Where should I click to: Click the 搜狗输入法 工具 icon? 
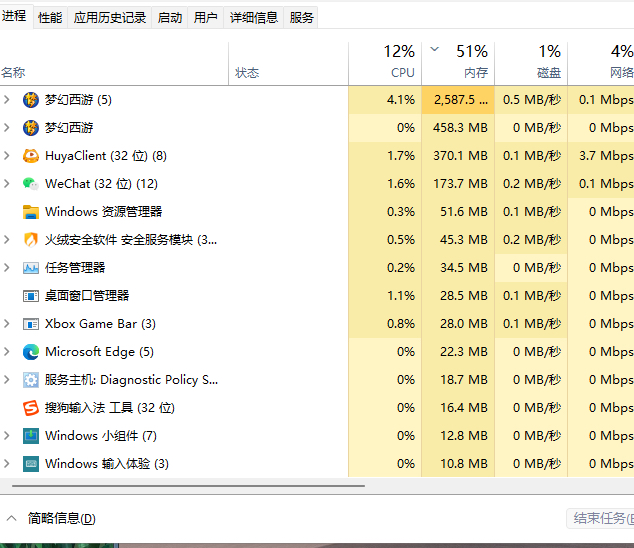click(x=31, y=408)
